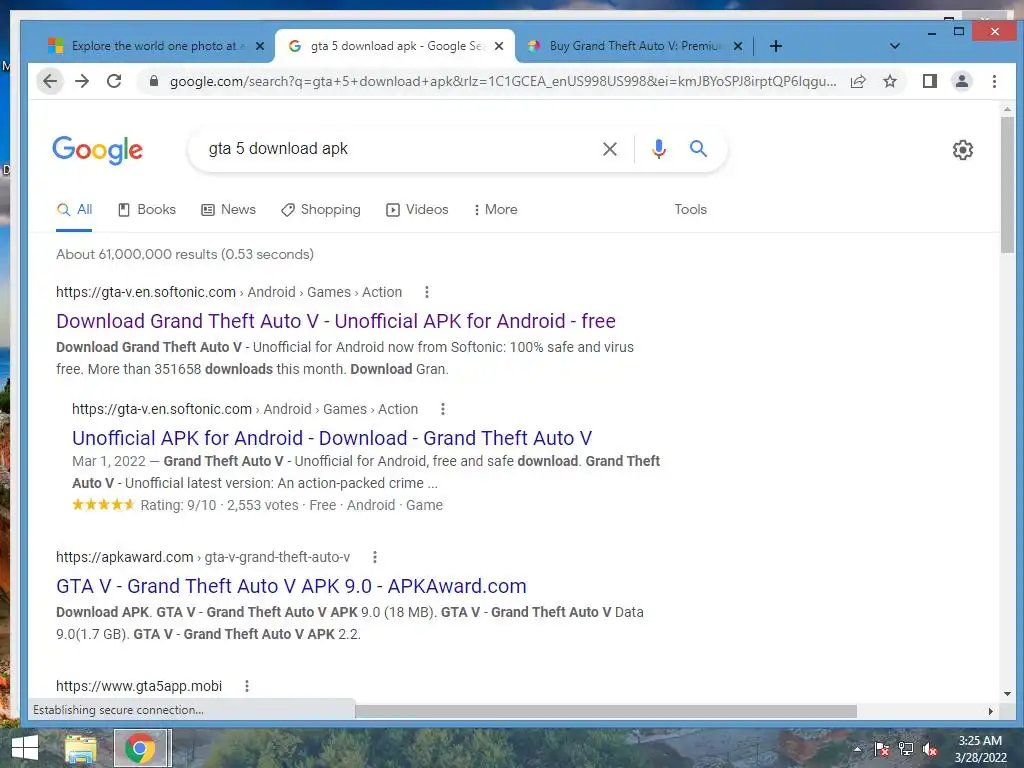Click the blue magnifier search button
This screenshot has width=1024, height=768.
pos(698,149)
